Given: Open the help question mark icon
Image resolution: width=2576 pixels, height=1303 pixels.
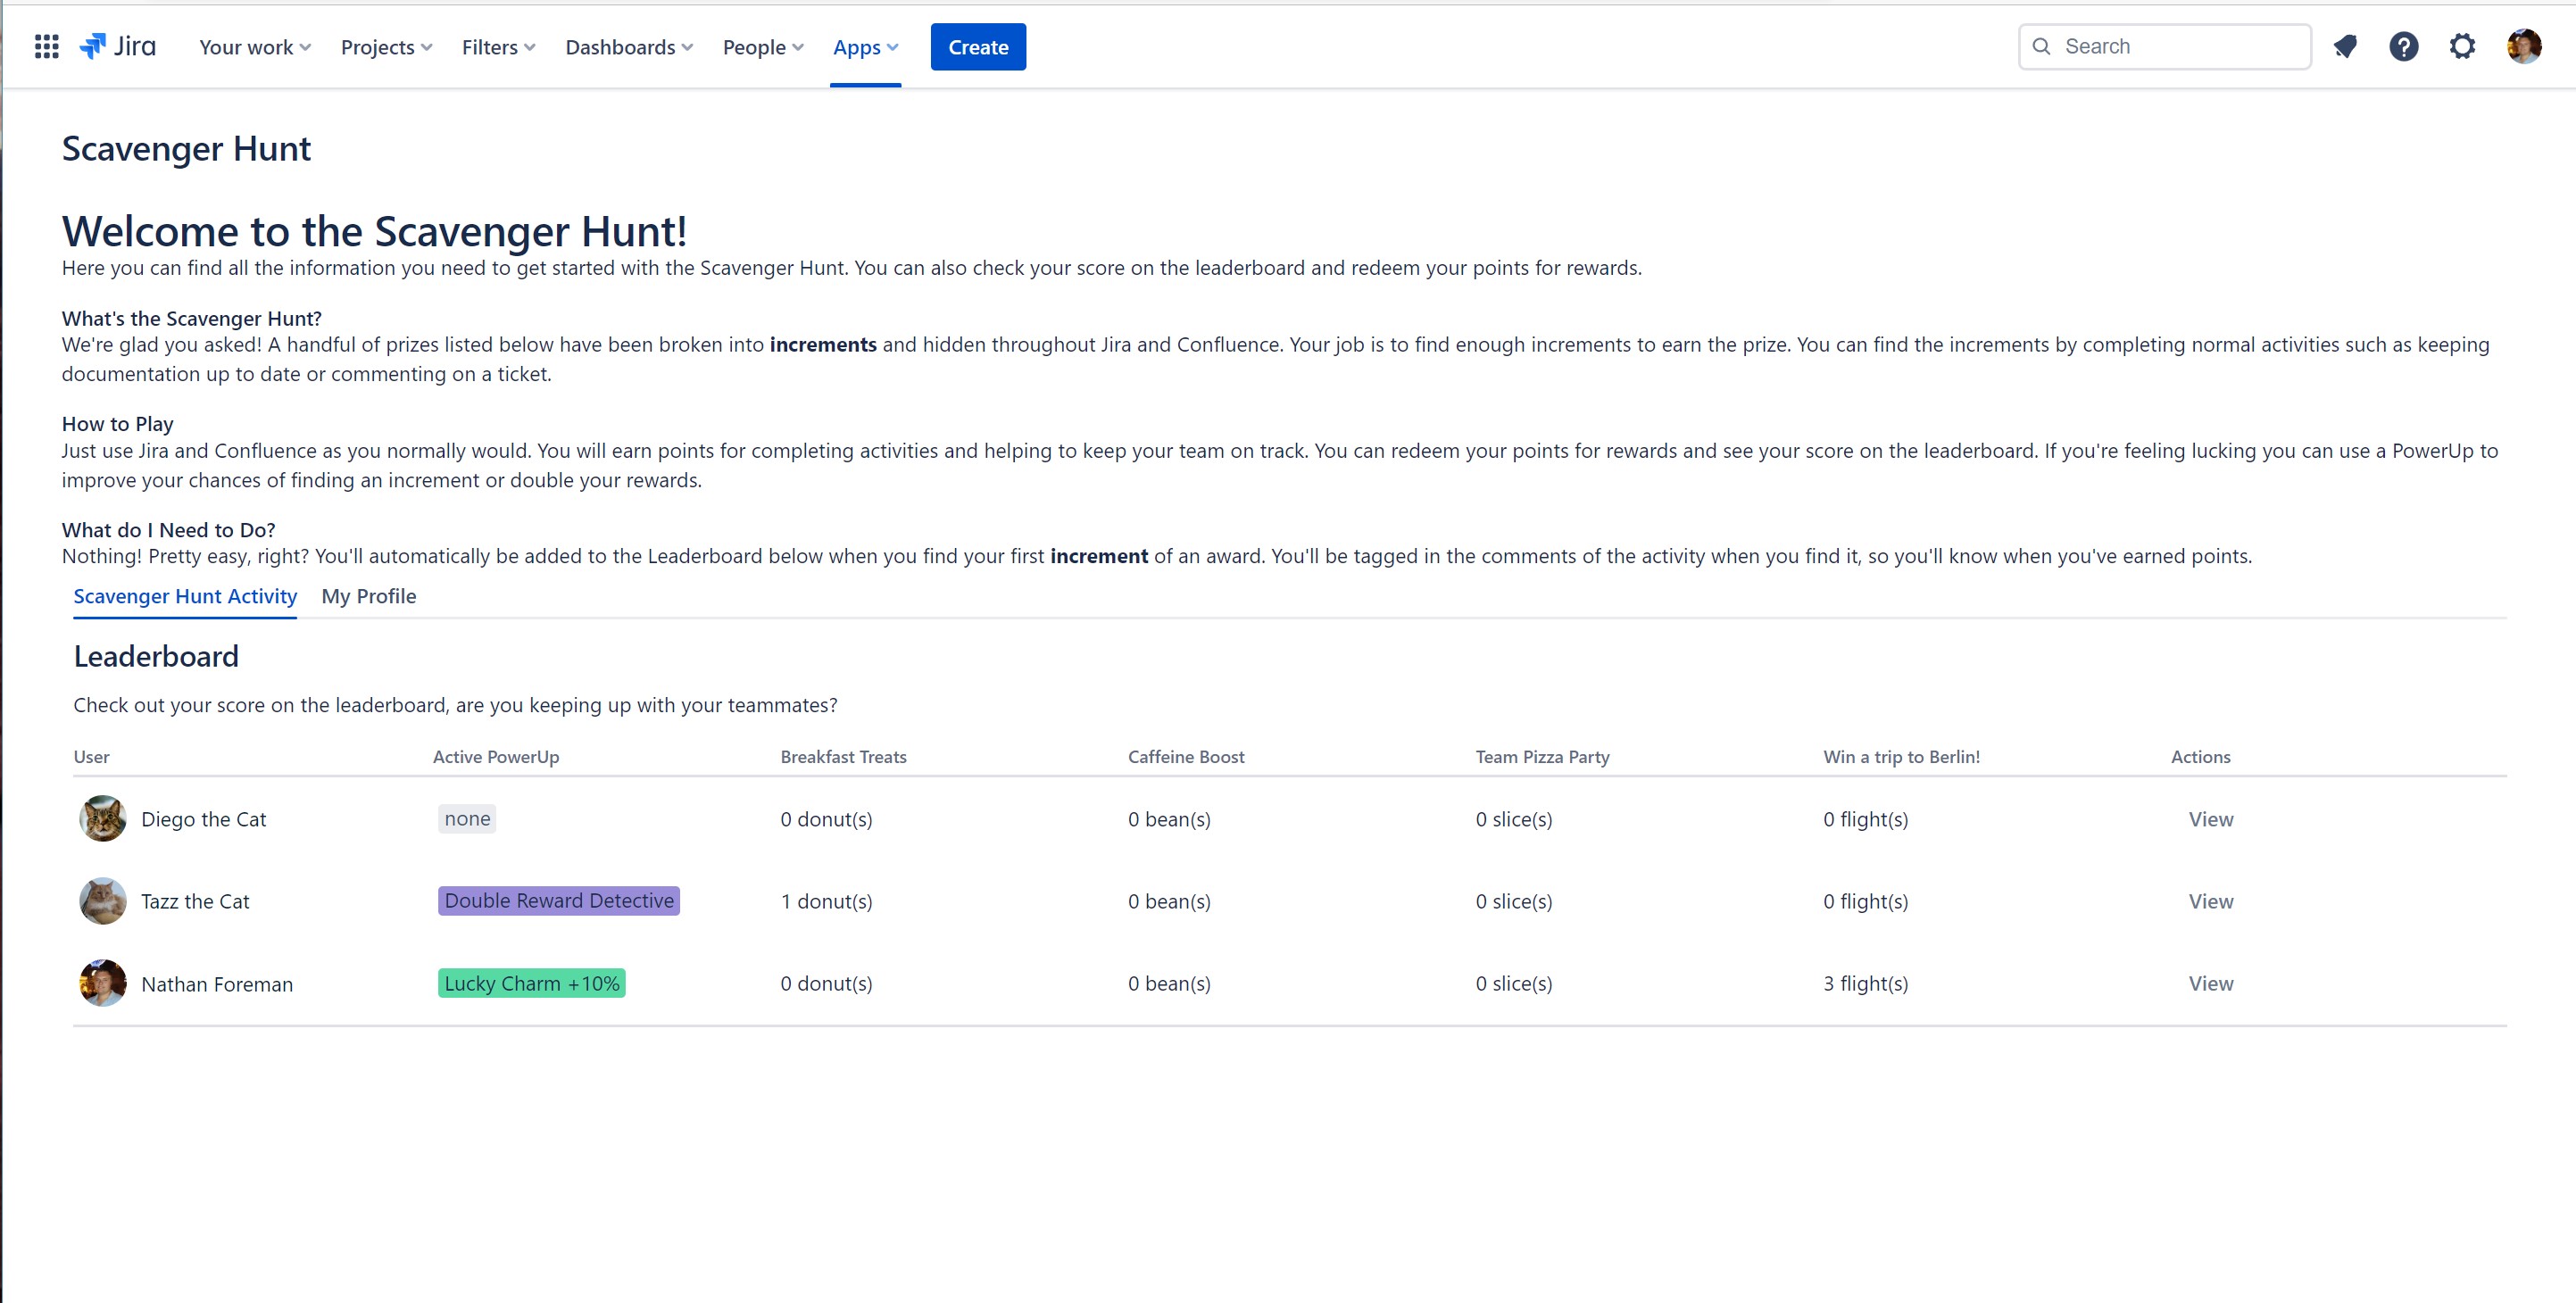Looking at the screenshot, I should [x=2404, y=47].
